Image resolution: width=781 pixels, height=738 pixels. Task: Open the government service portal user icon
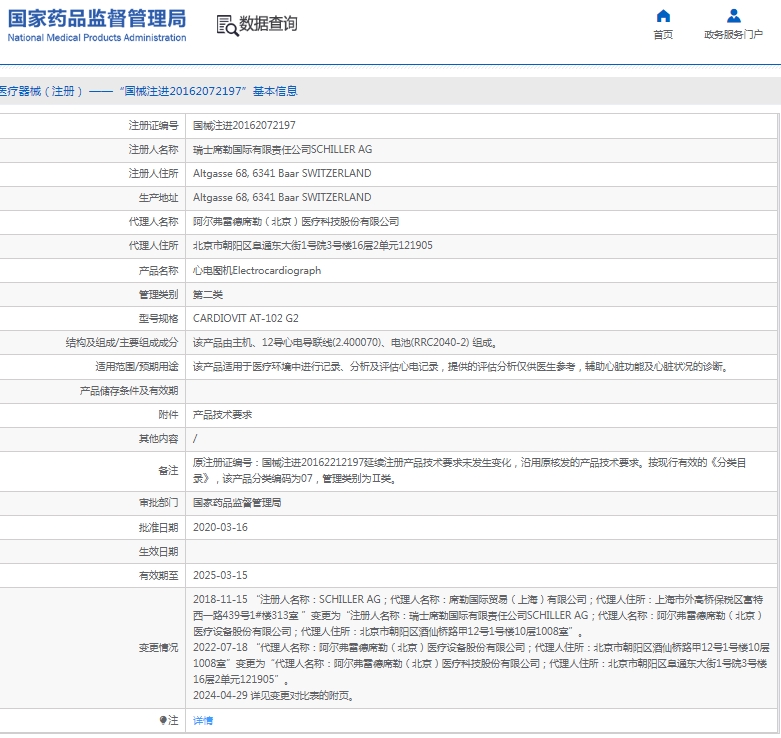tap(733, 16)
